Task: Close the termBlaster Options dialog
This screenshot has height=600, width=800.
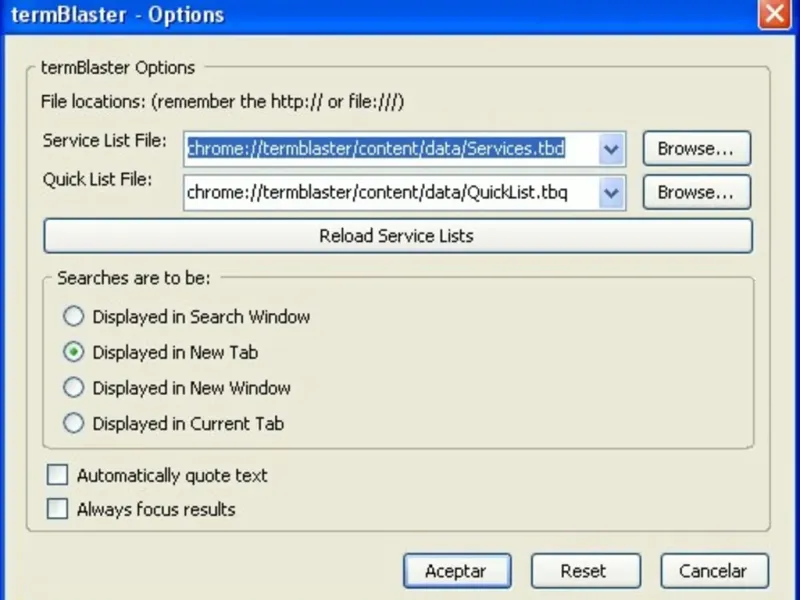Action: click(x=774, y=13)
